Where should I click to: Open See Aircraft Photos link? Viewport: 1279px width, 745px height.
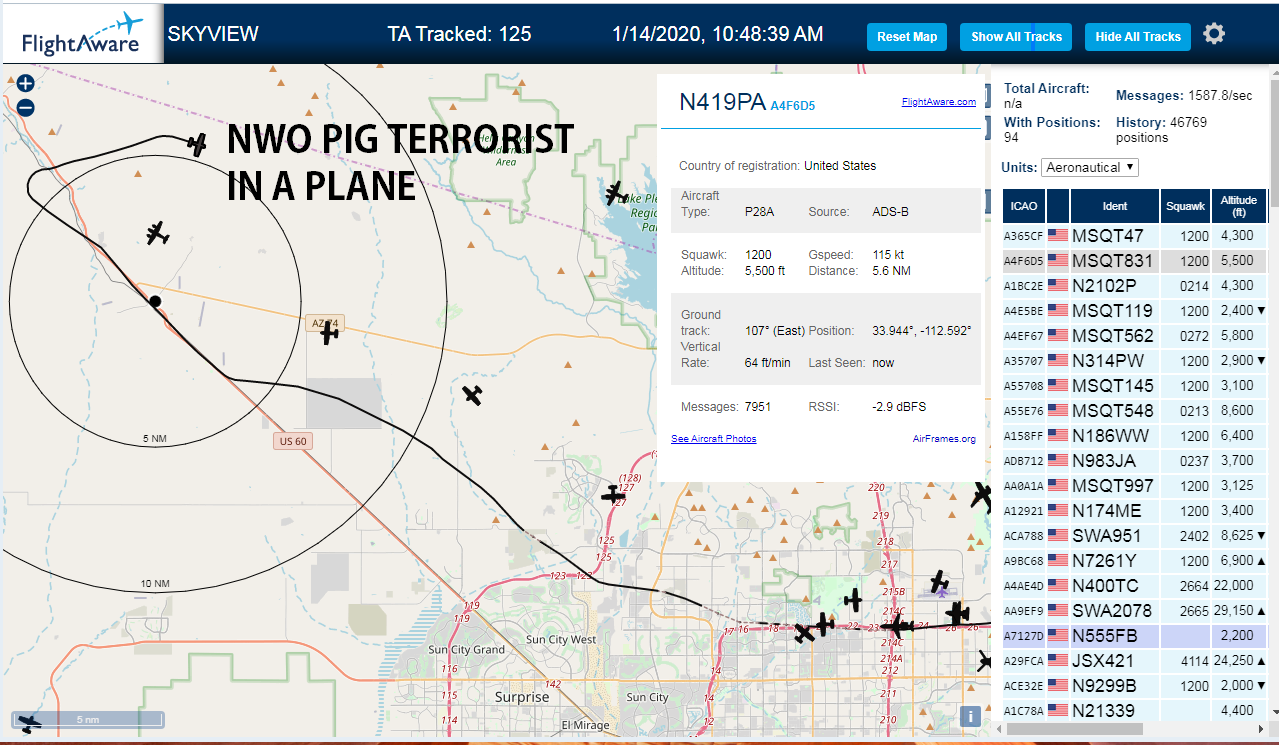click(x=714, y=439)
